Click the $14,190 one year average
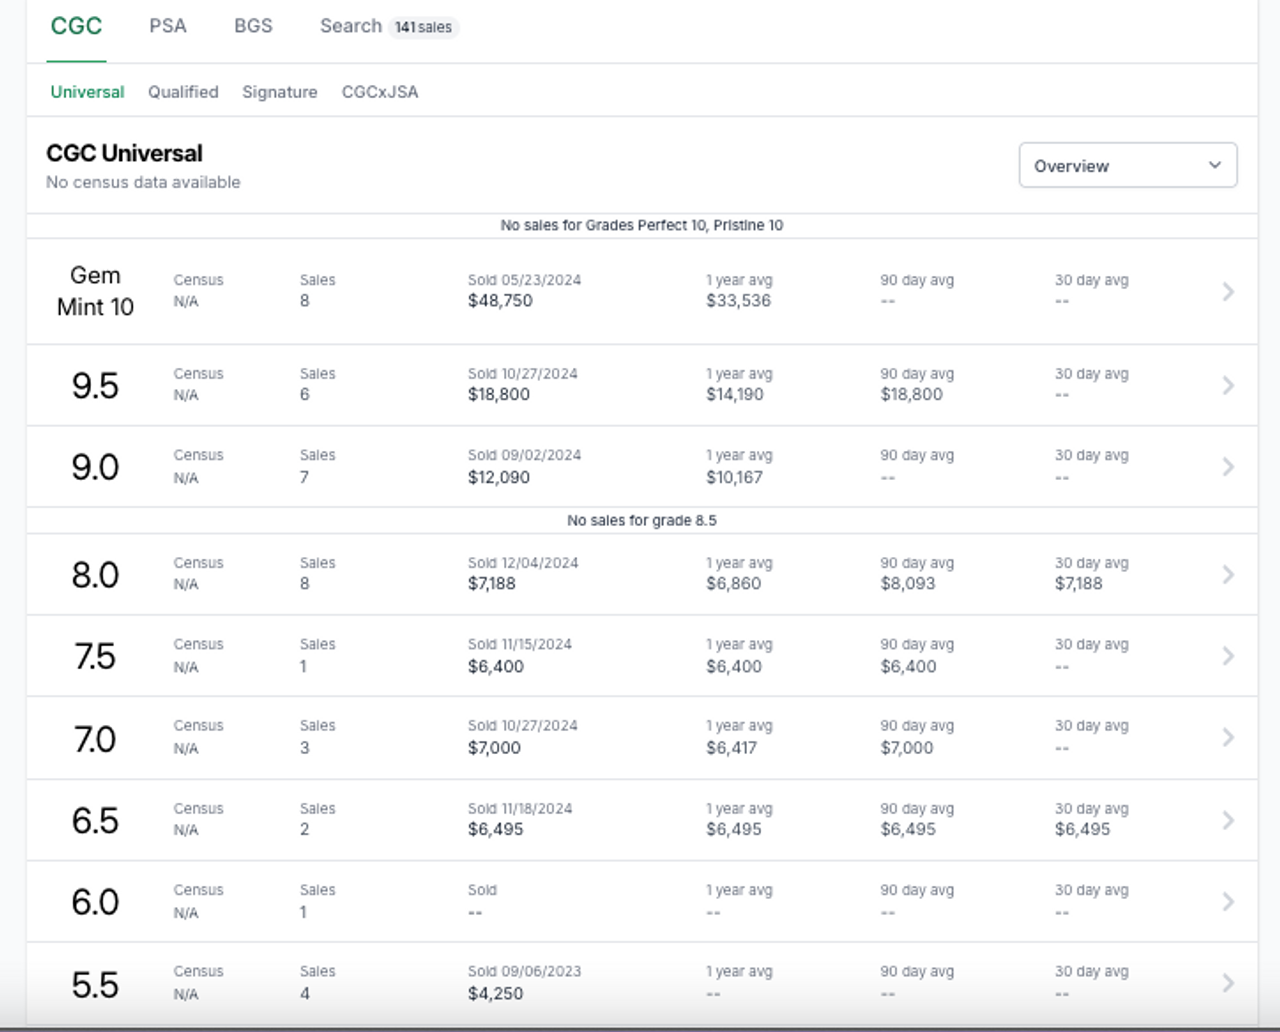Viewport: 1280px width, 1032px height. pos(735,394)
